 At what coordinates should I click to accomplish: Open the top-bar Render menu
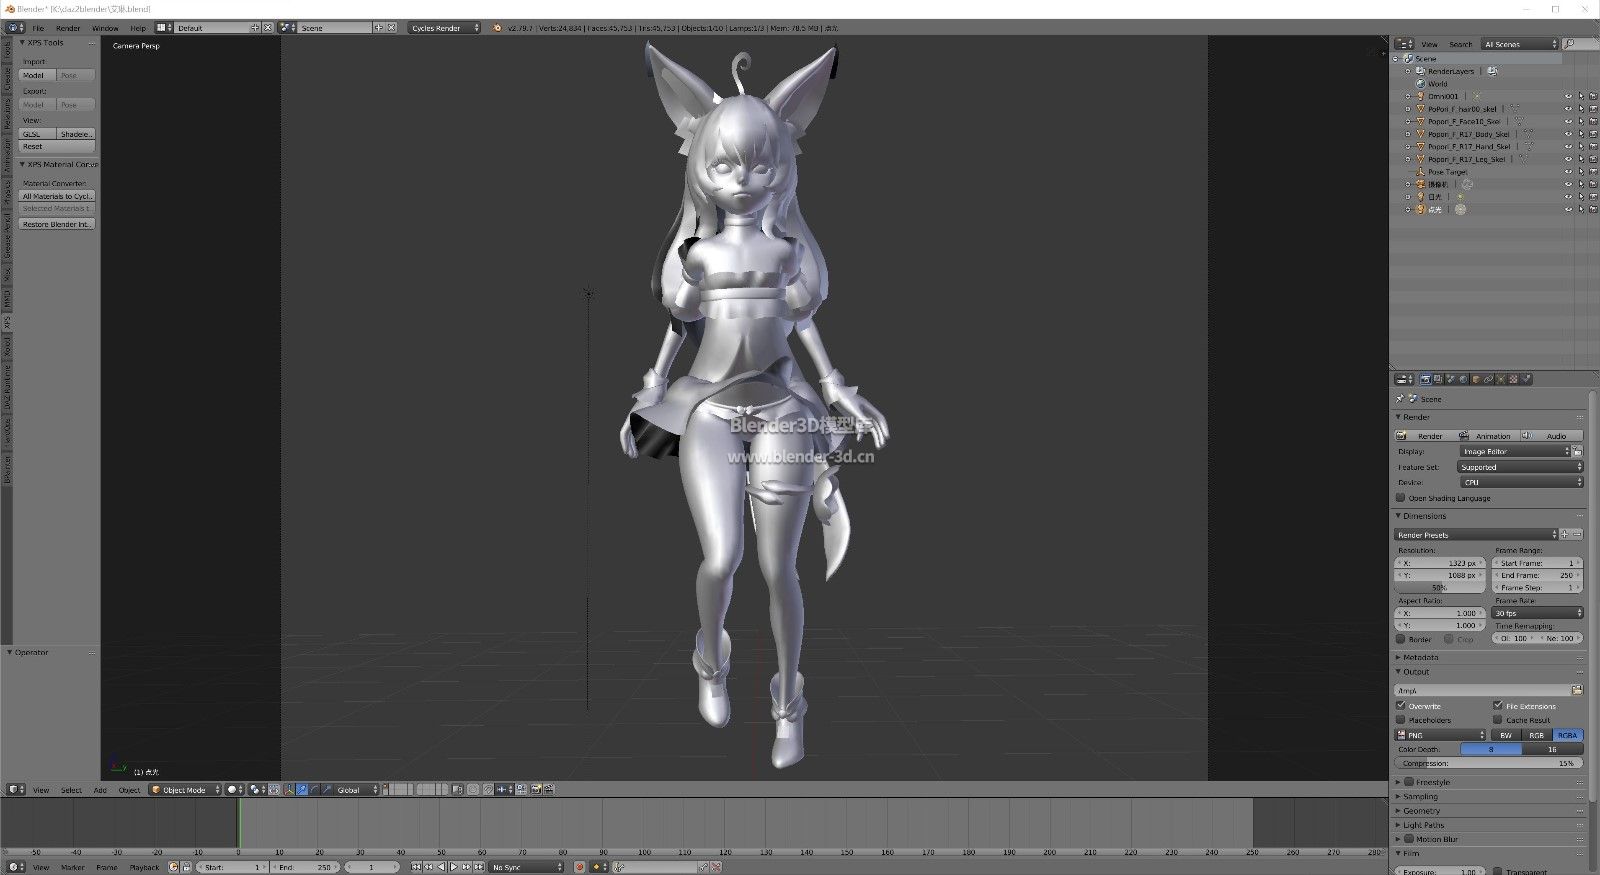coord(68,28)
